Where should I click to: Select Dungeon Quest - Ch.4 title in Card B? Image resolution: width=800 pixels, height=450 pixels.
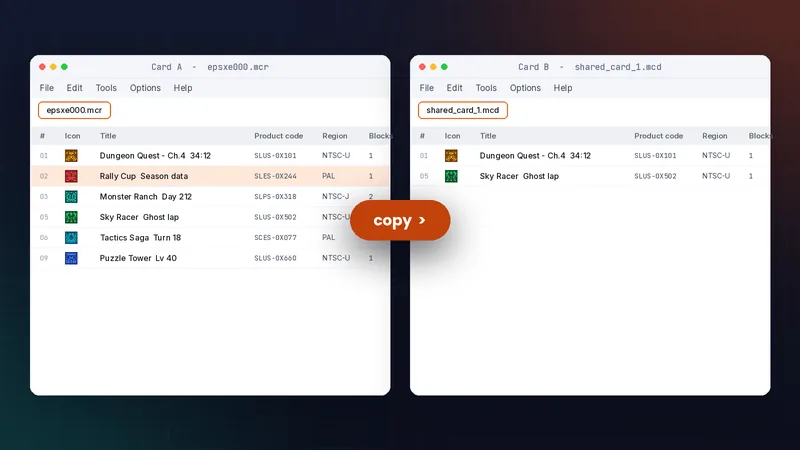tap(535, 156)
